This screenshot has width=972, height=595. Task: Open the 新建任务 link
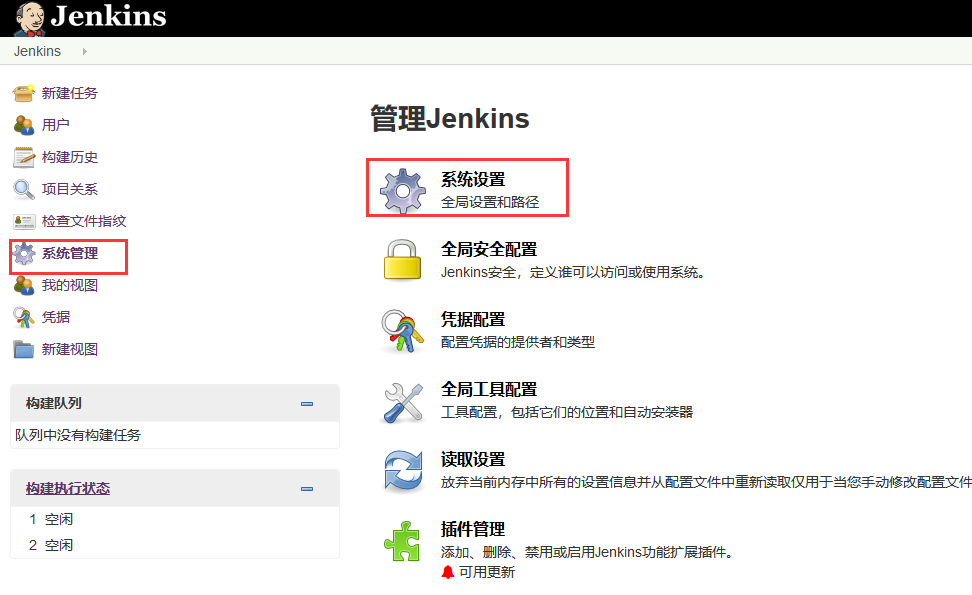pyautogui.click(x=69, y=93)
